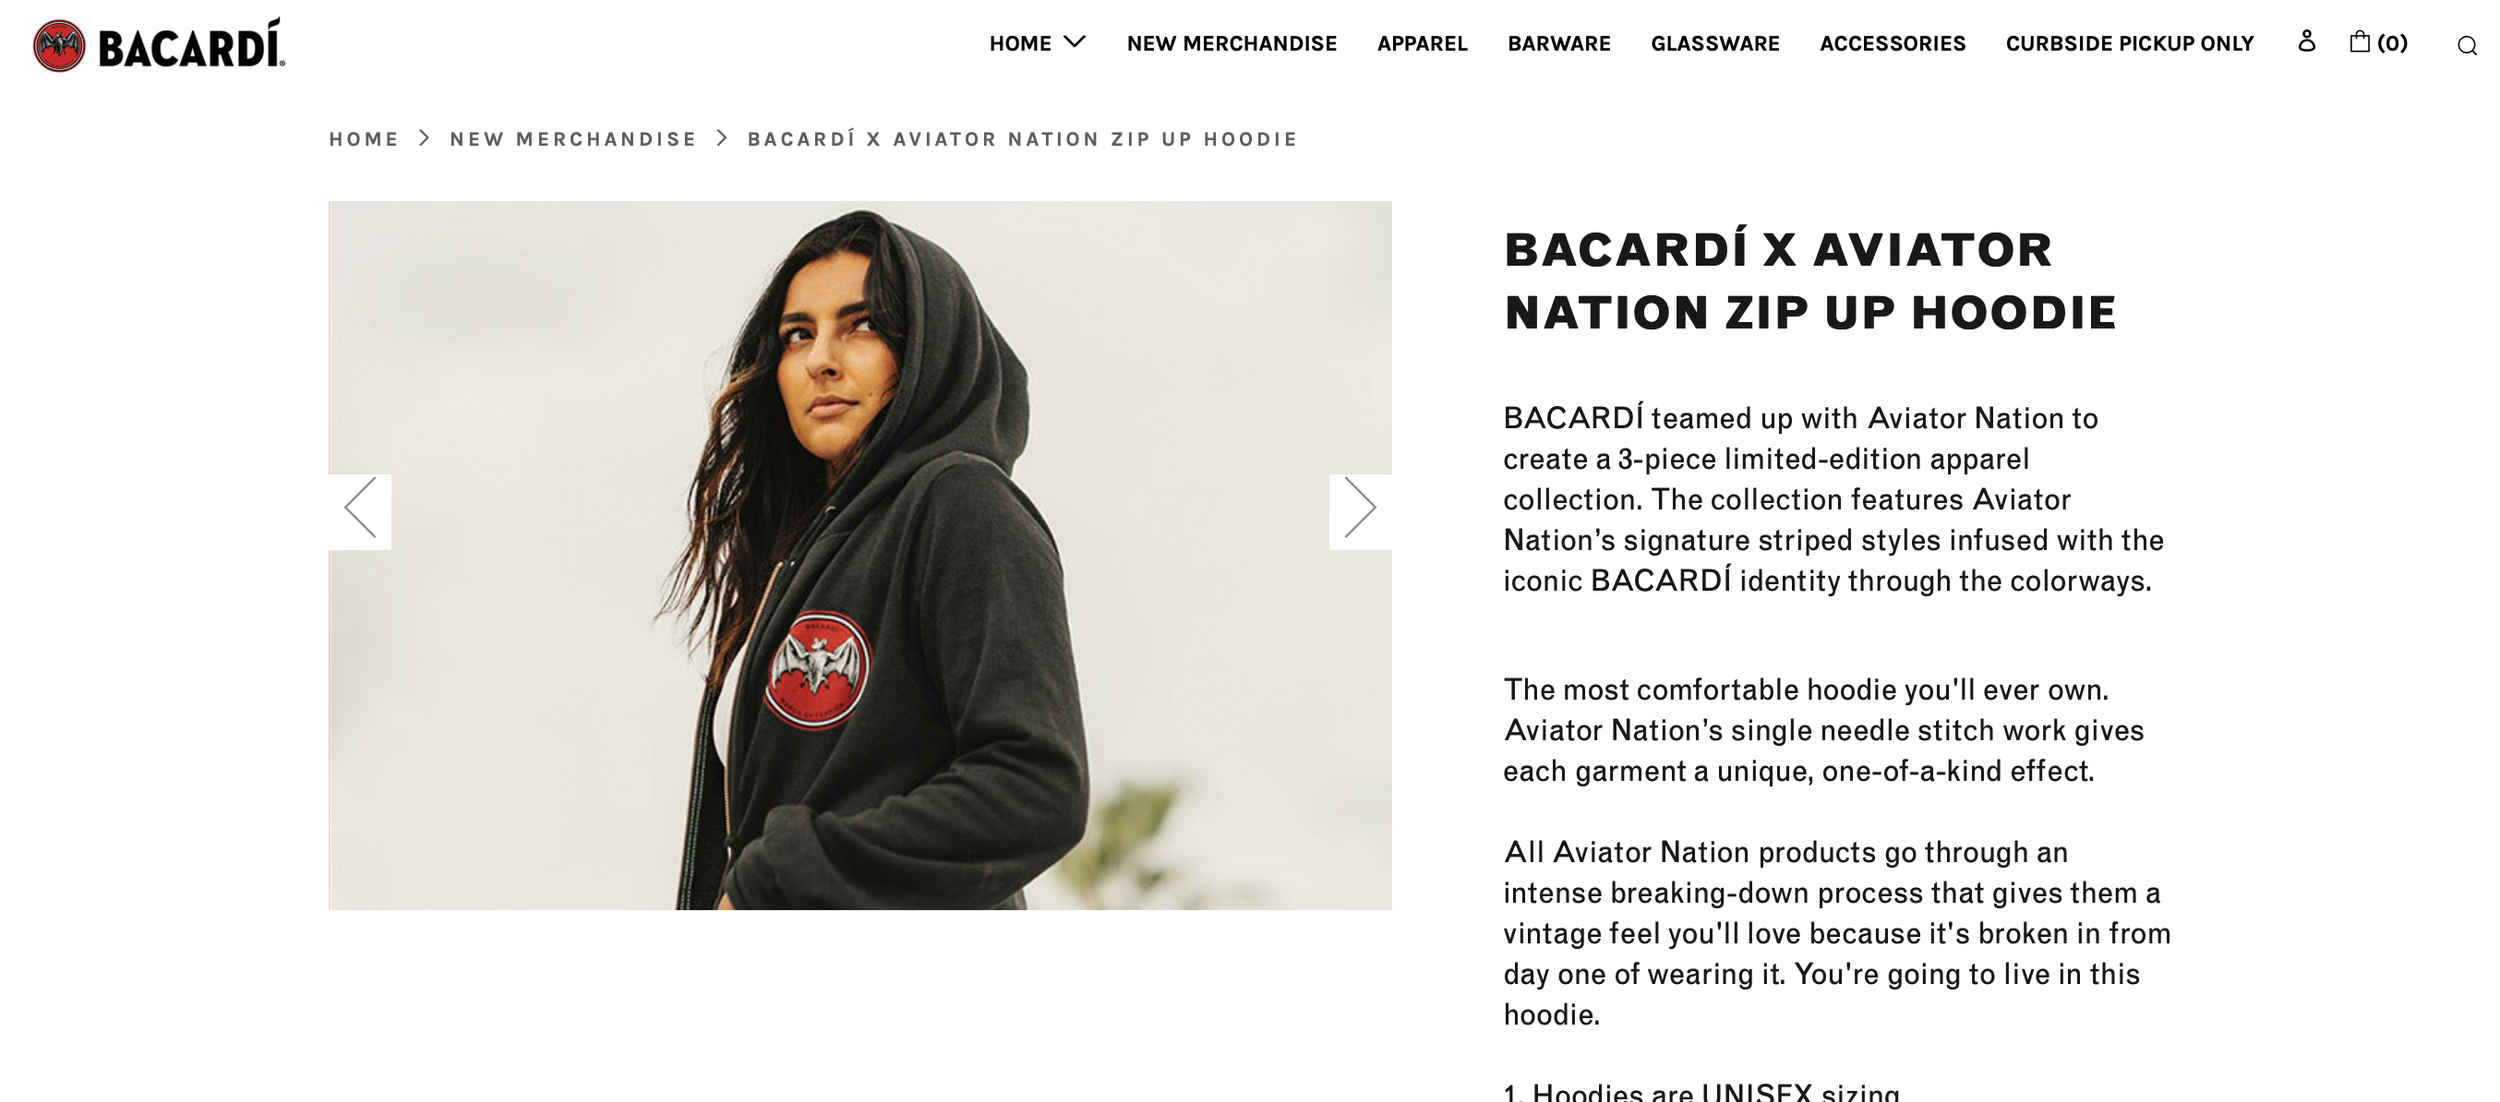The height and width of the screenshot is (1102, 2500).
Task: Click the BACARDÍ wordmark text
Action: (x=191, y=46)
